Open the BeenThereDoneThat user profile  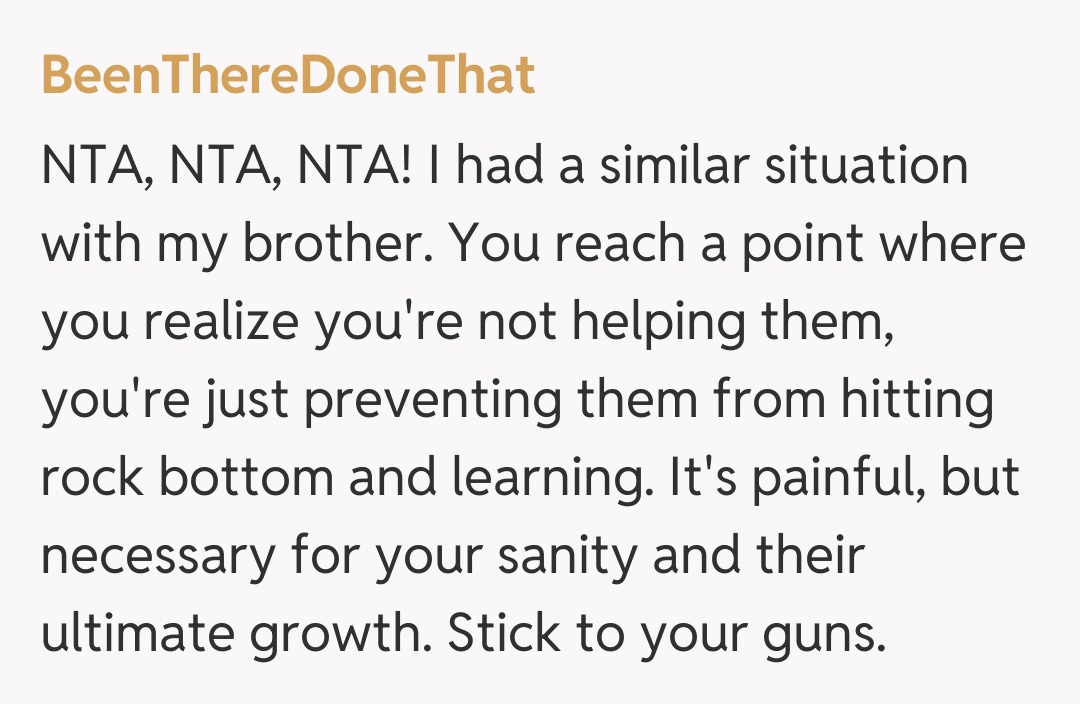(288, 76)
